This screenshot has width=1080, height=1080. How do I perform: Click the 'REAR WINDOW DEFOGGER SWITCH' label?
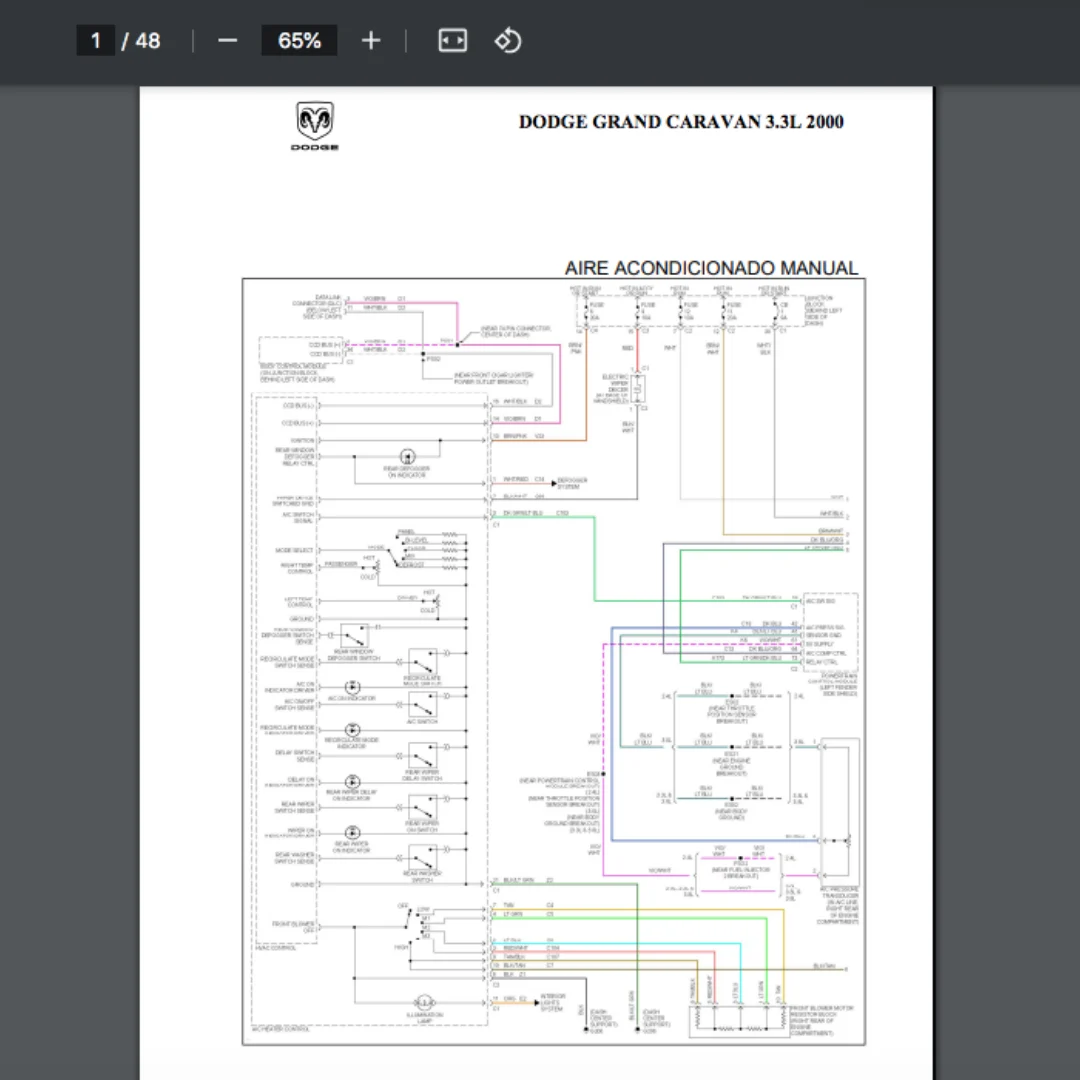coord(354,655)
